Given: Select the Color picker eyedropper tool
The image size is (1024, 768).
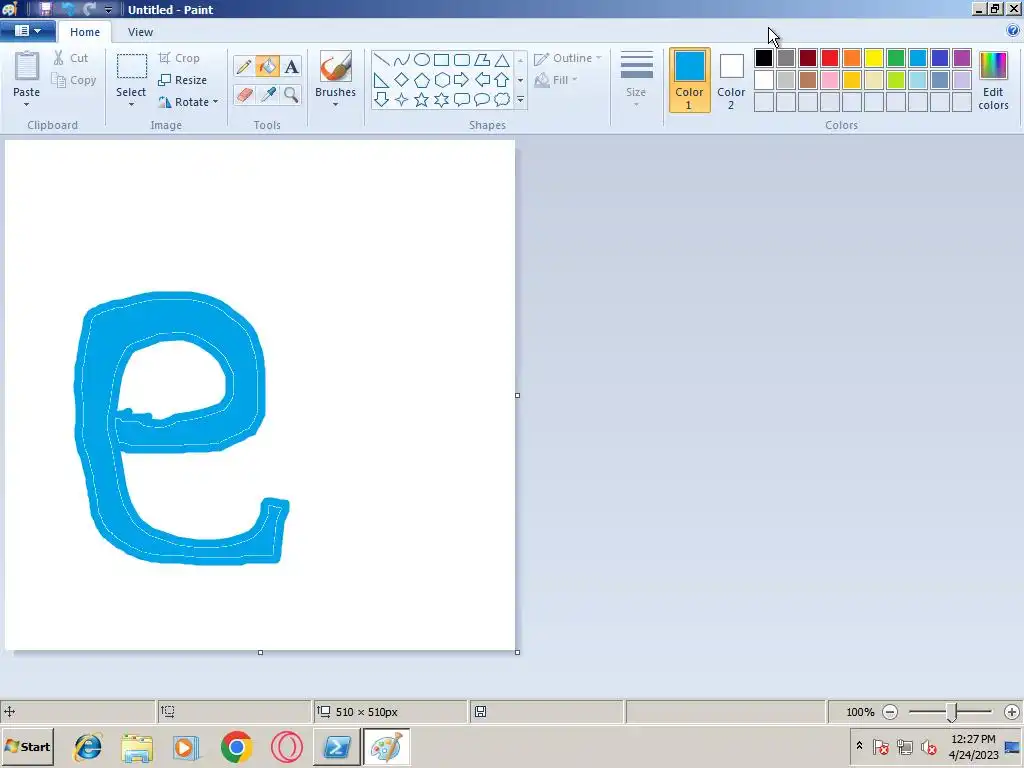Looking at the screenshot, I should [x=268, y=95].
